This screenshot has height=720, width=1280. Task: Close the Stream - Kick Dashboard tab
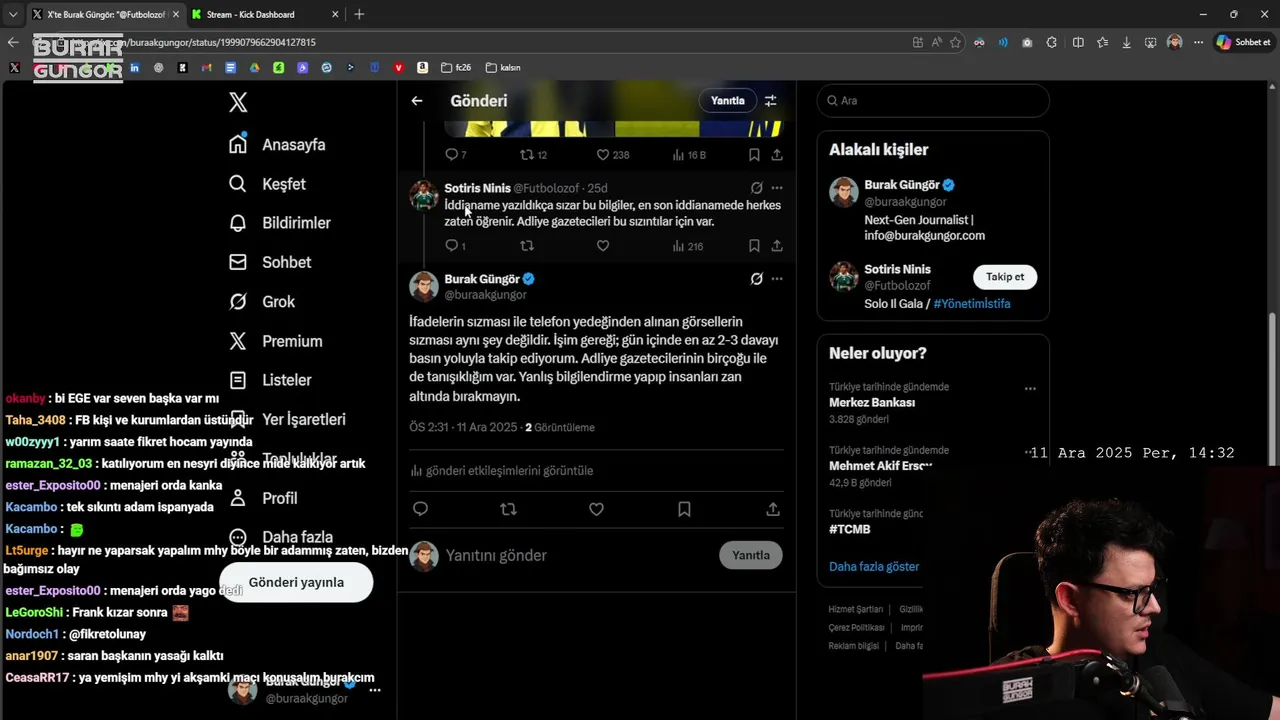(x=336, y=14)
